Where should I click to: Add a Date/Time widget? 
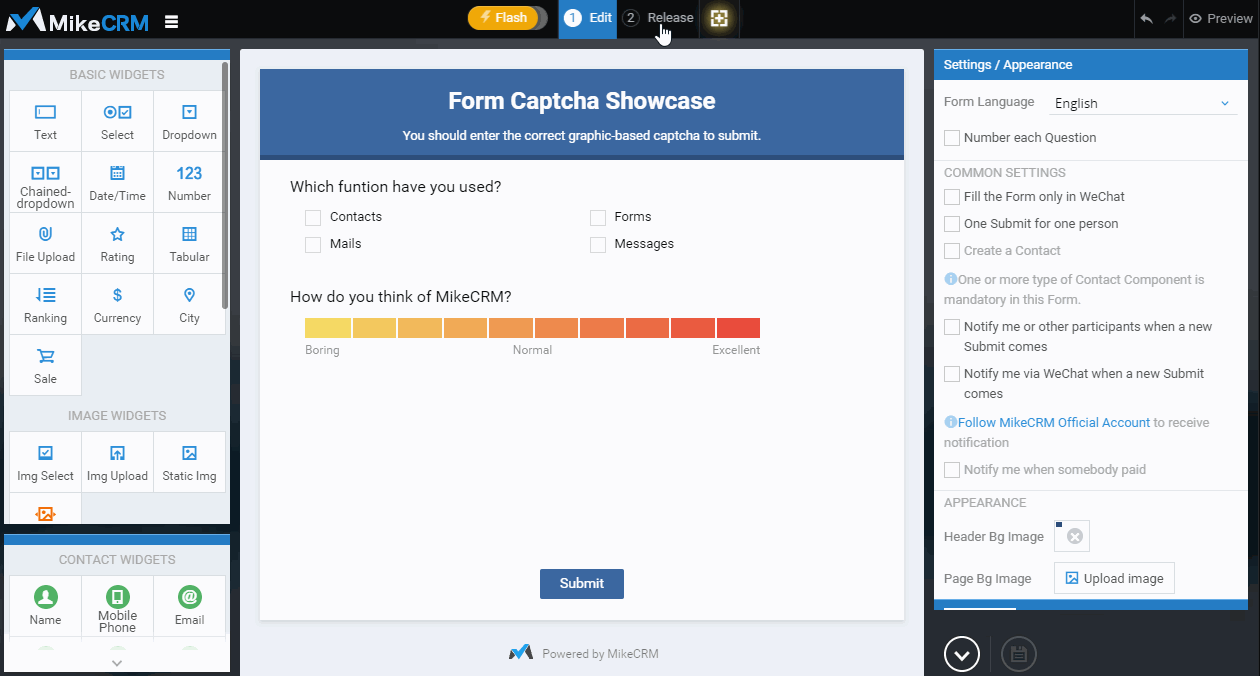pyautogui.click(x=117, y=182)
